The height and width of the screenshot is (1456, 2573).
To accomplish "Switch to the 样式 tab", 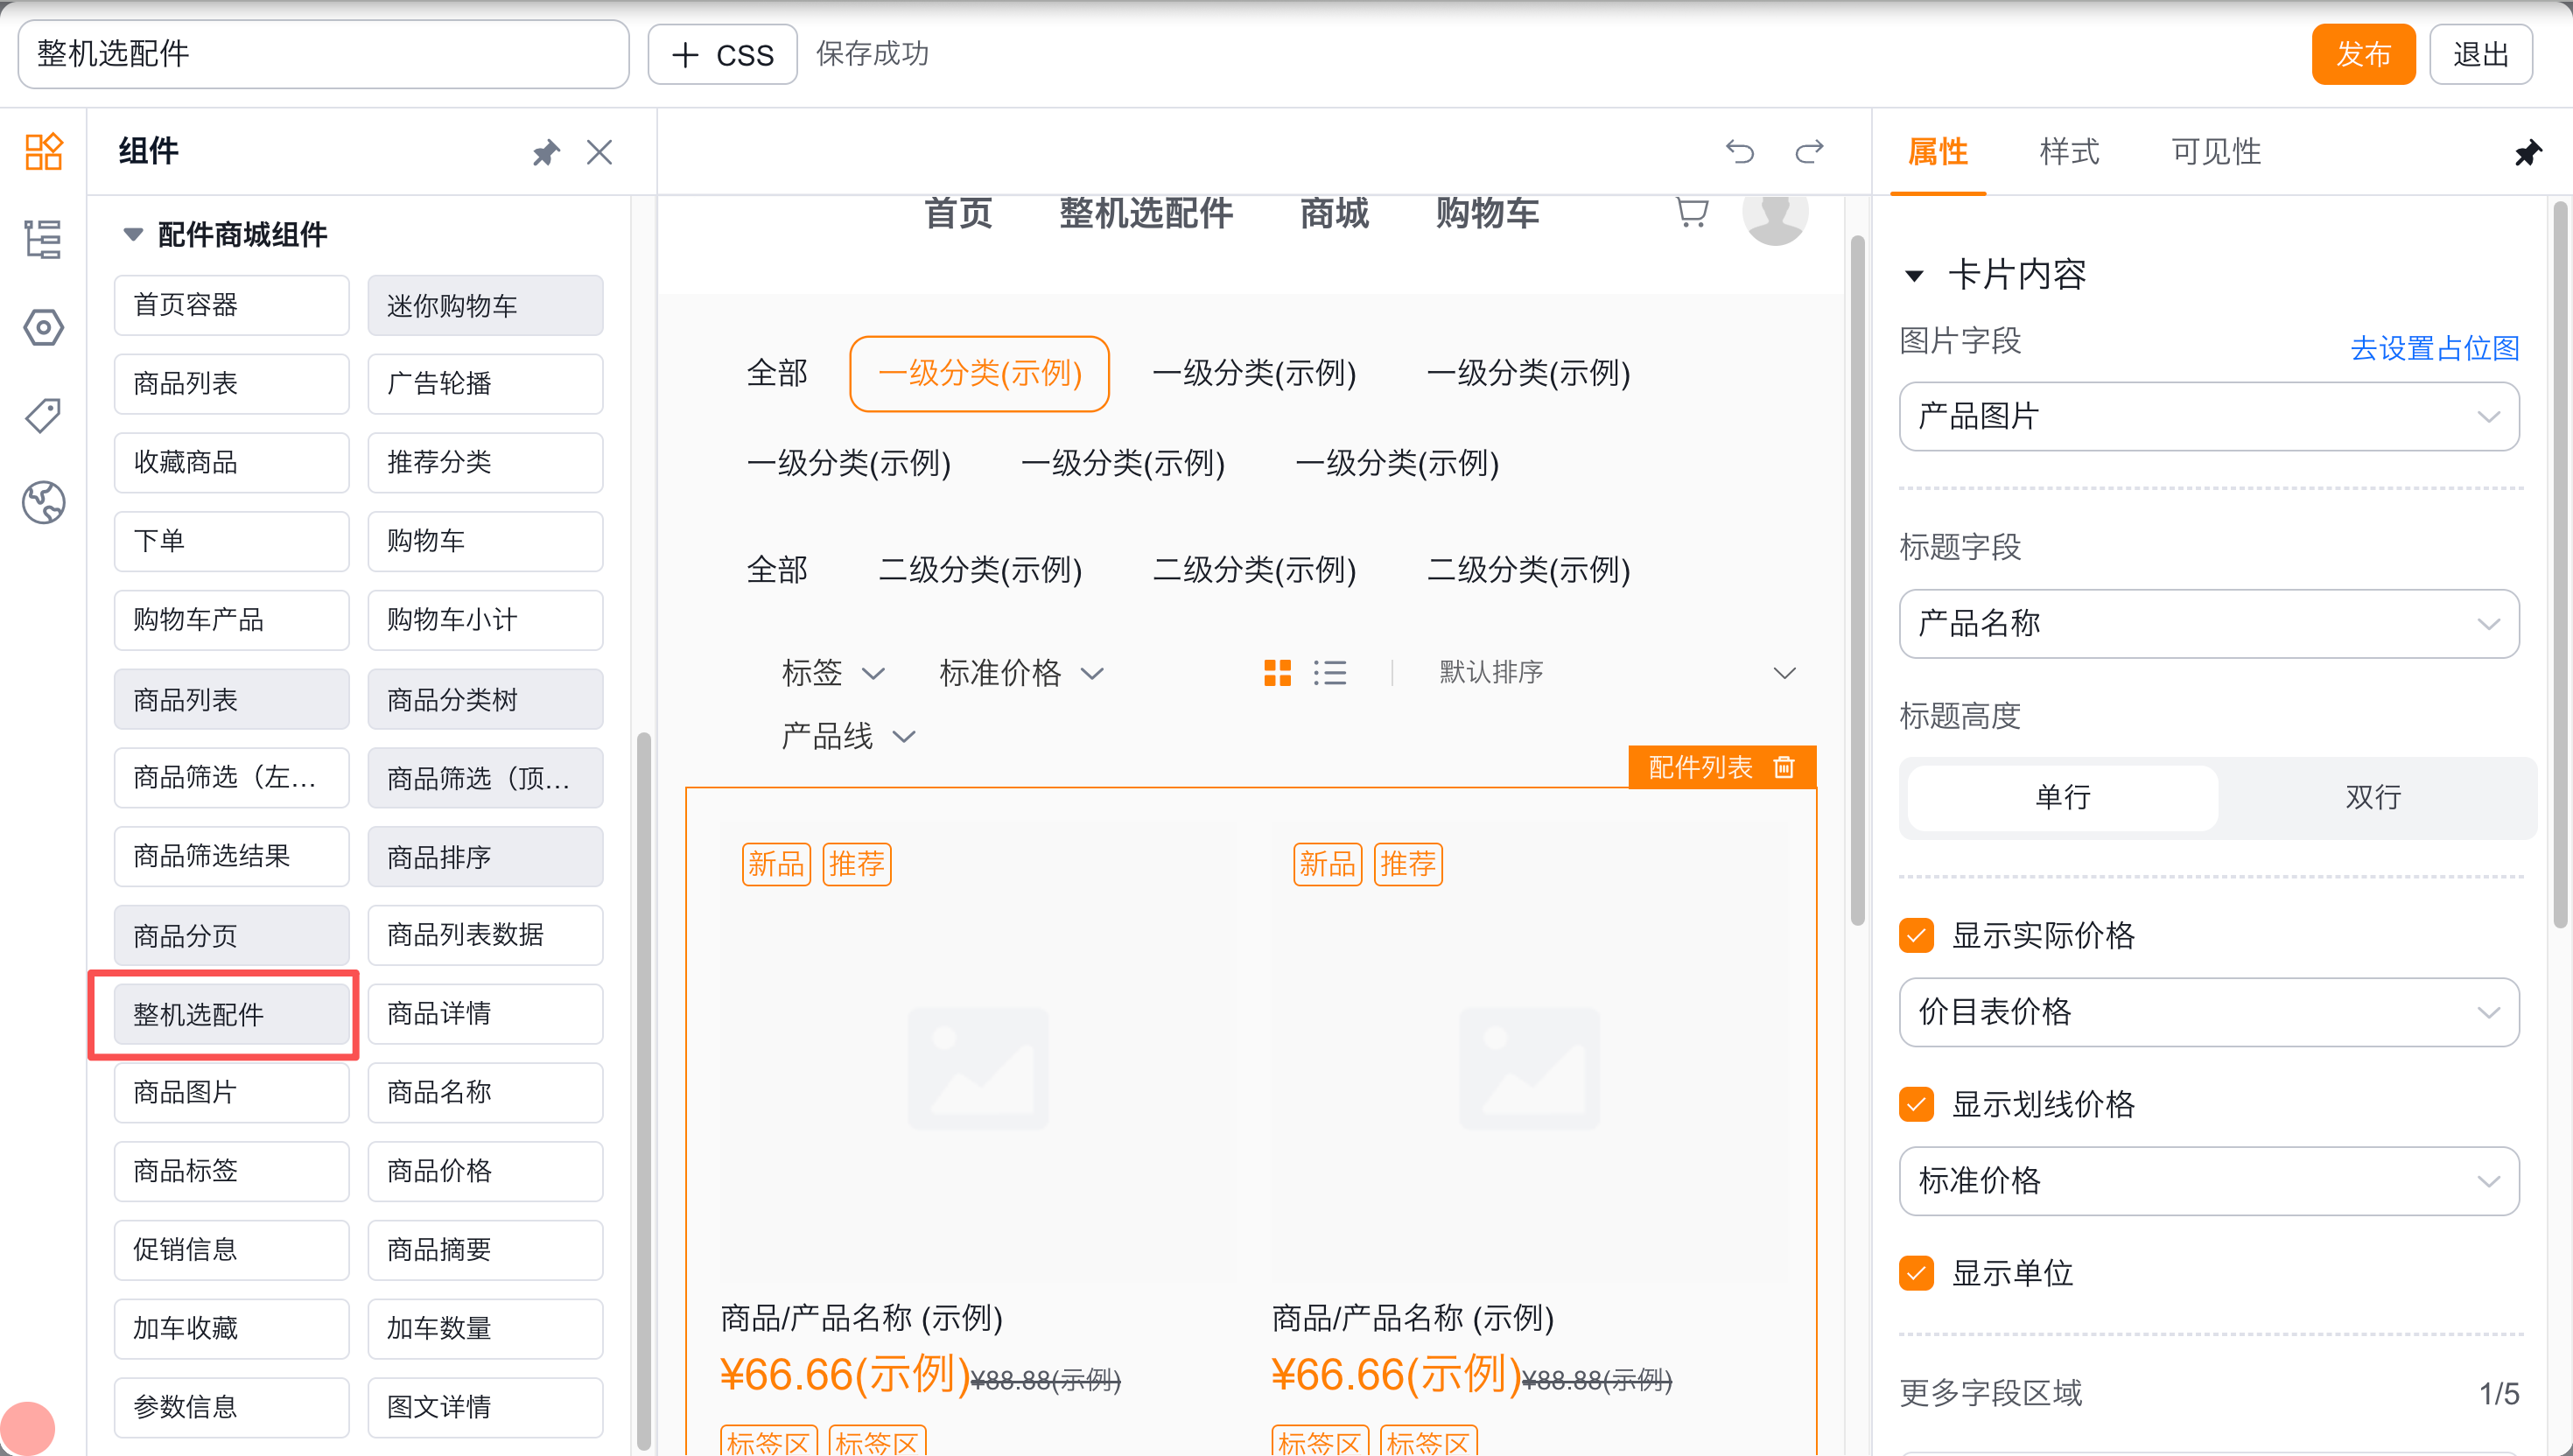I will 2069,152.
